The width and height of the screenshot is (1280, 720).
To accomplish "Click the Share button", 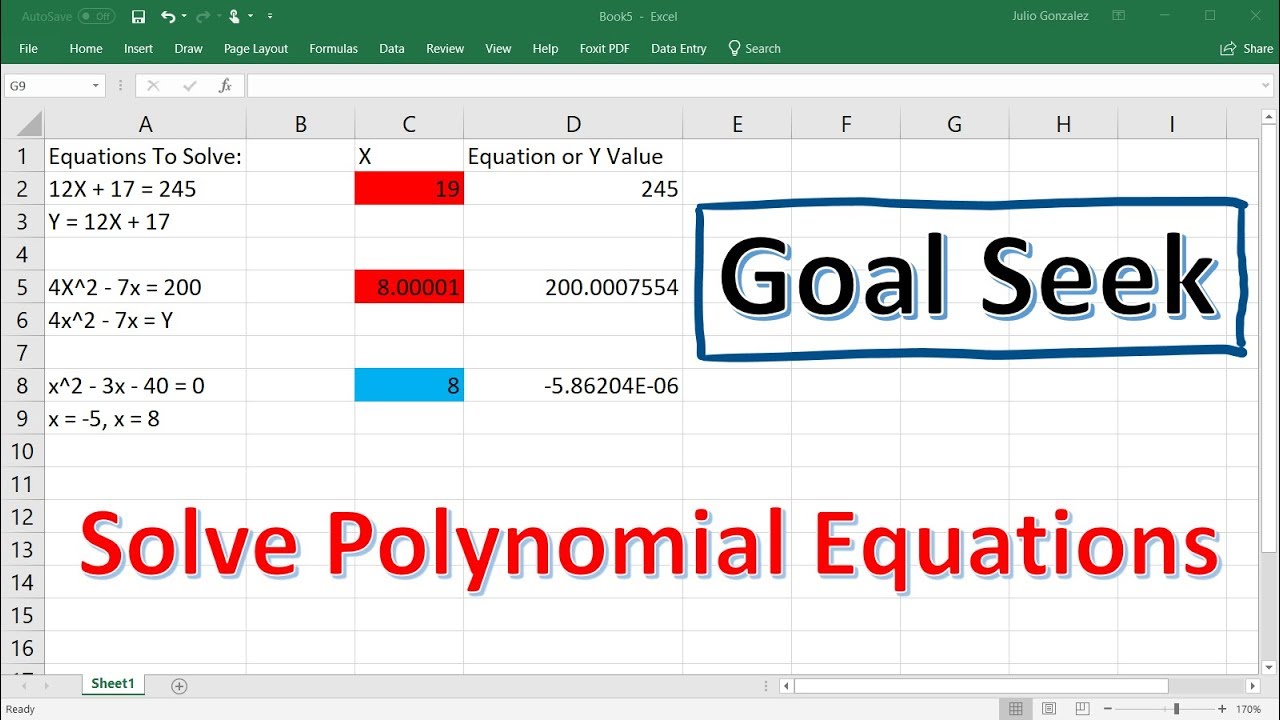I will (1247, 48).
